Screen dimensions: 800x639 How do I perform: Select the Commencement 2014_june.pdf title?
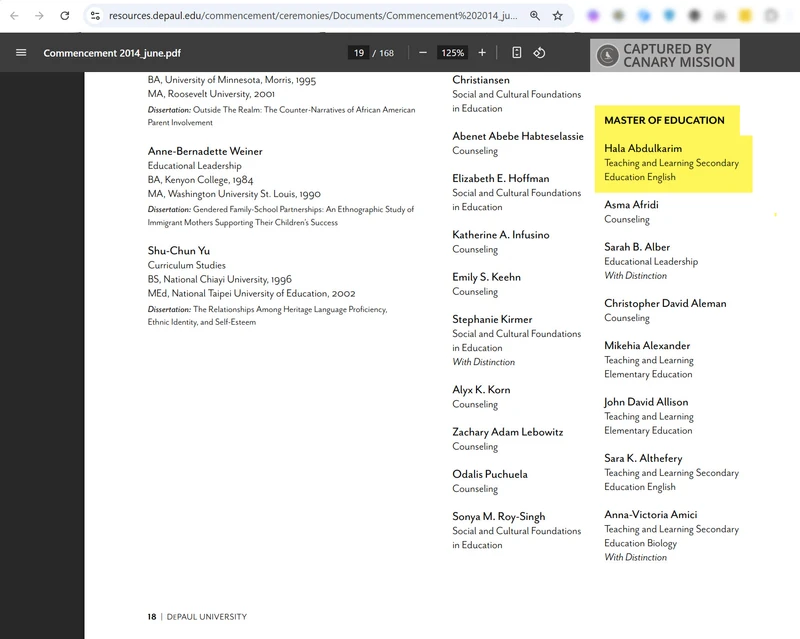pyautogui.click(x=112, y=53)
